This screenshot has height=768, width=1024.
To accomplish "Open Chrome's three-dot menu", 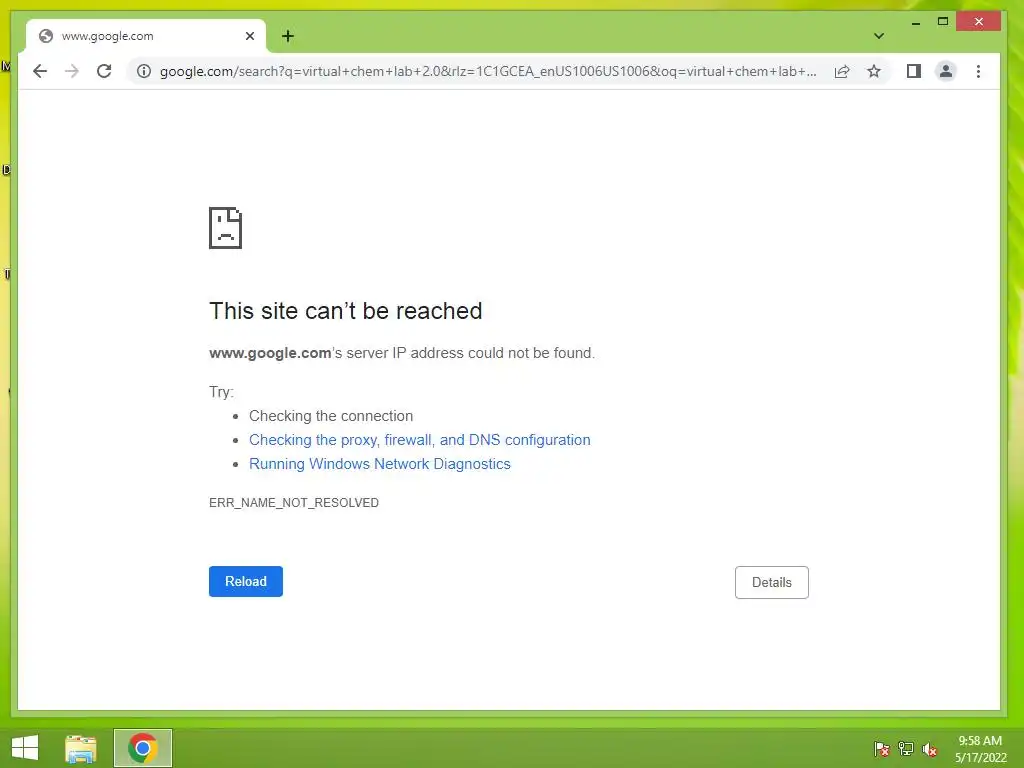I will click(978, 71).
